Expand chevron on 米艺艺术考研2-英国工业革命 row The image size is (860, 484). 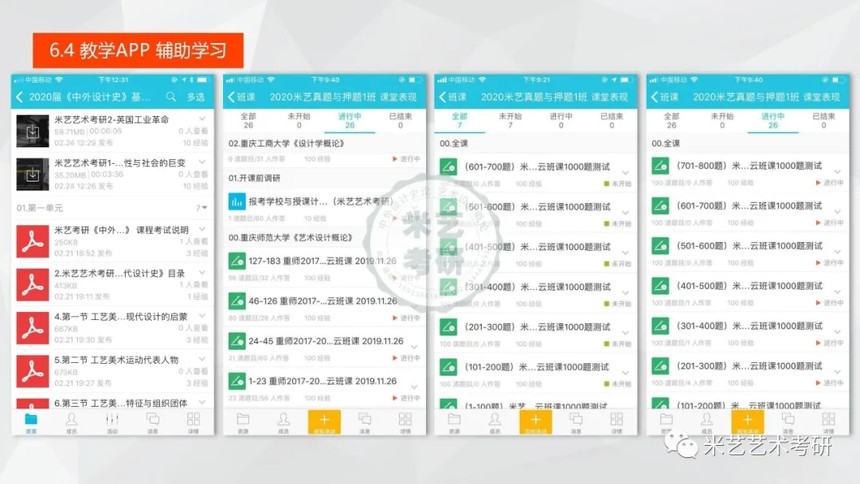point(202,119)
